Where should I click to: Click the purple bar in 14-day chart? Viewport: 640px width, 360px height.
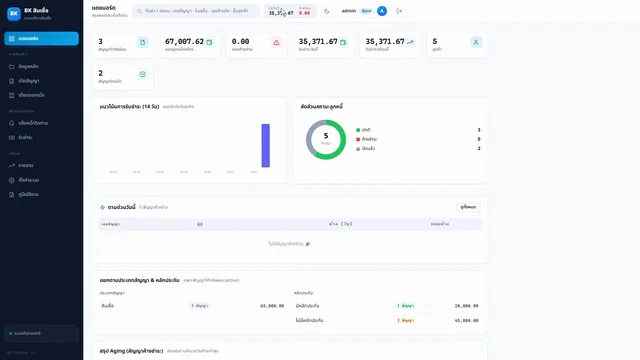tap(266, 146)
